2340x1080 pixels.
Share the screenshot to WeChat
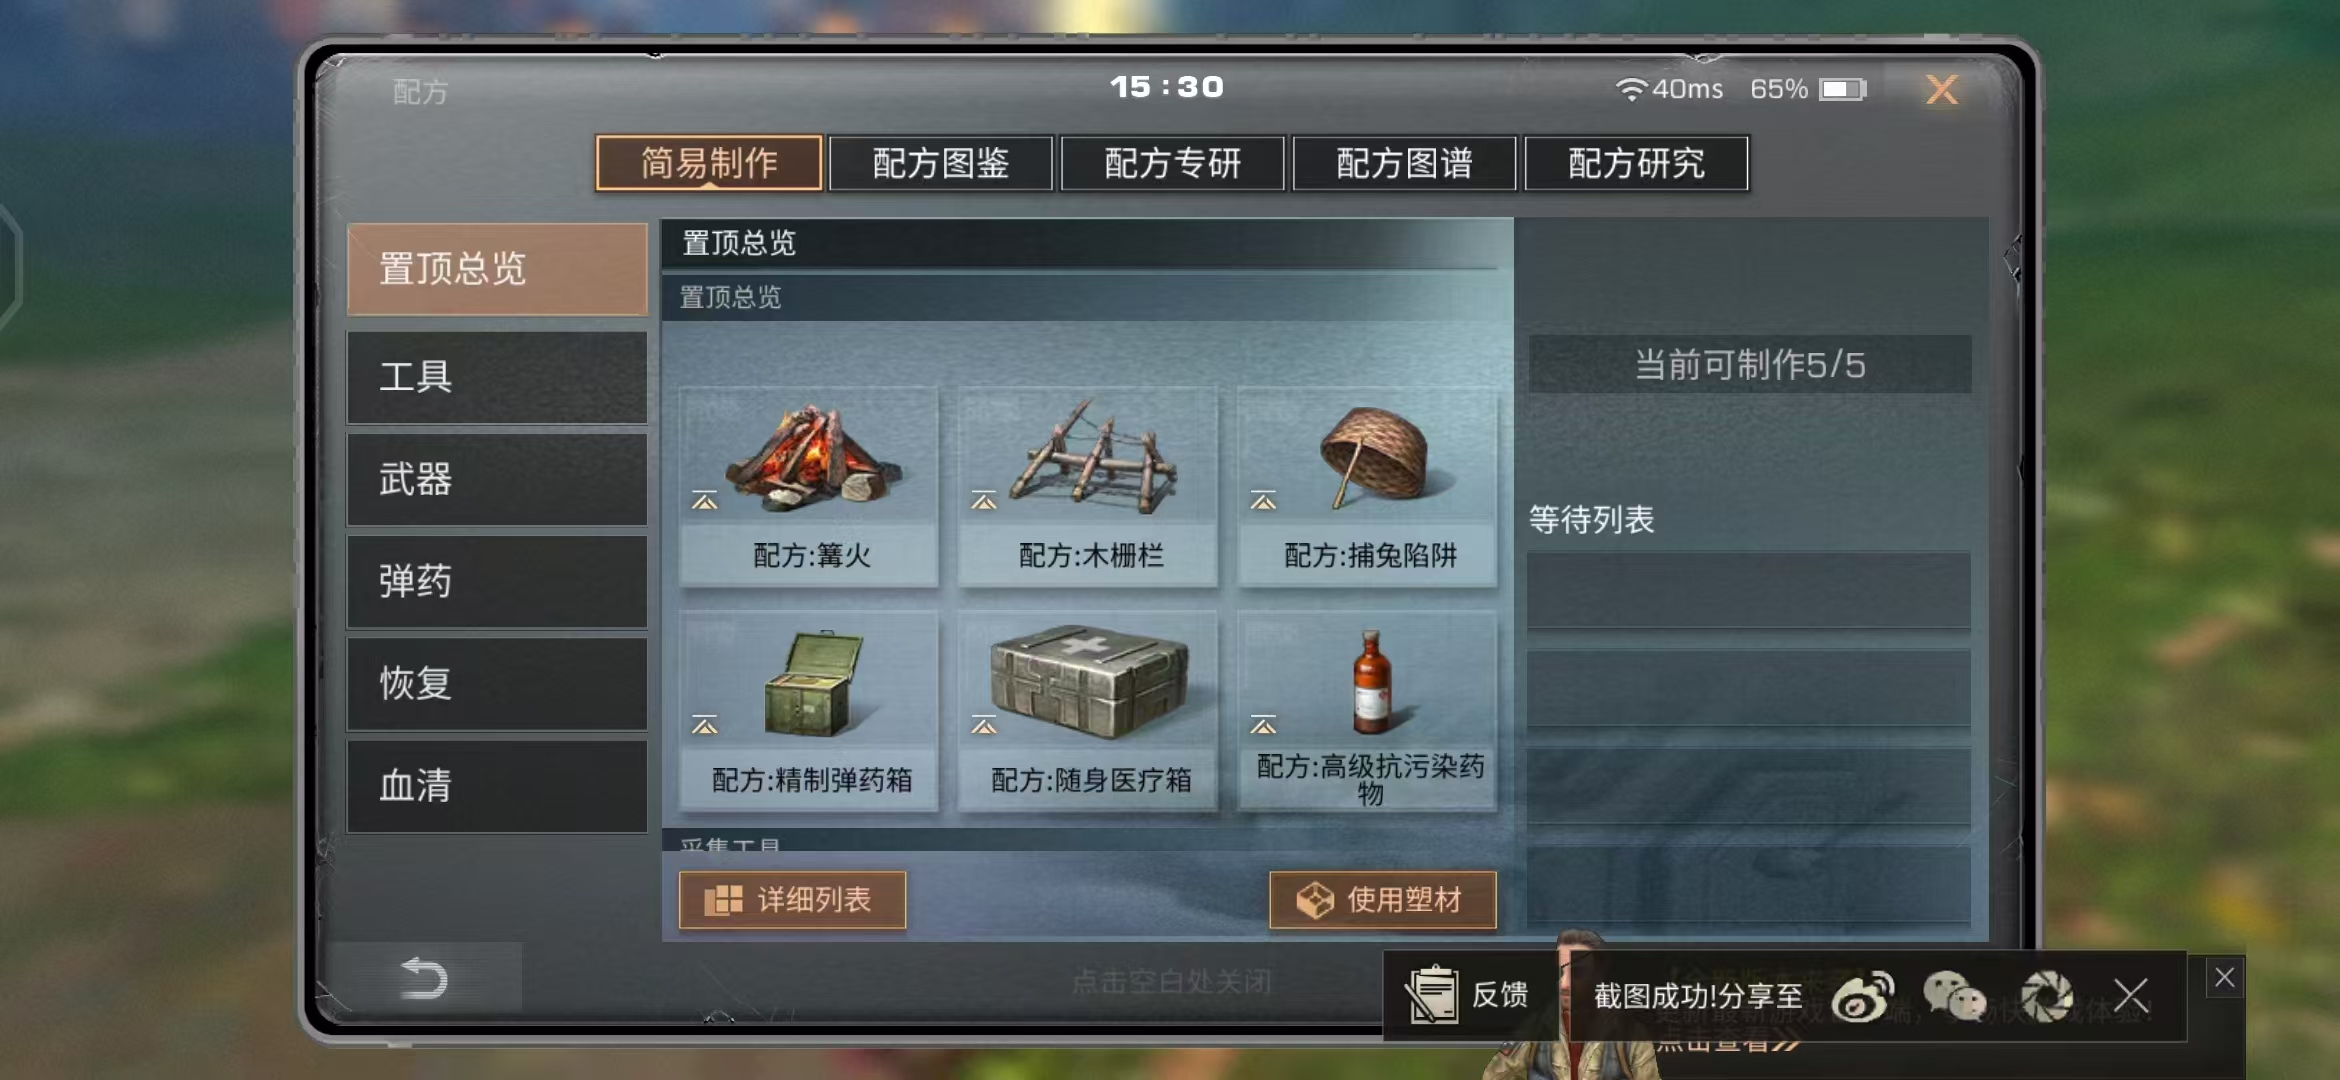point(1954,996)
